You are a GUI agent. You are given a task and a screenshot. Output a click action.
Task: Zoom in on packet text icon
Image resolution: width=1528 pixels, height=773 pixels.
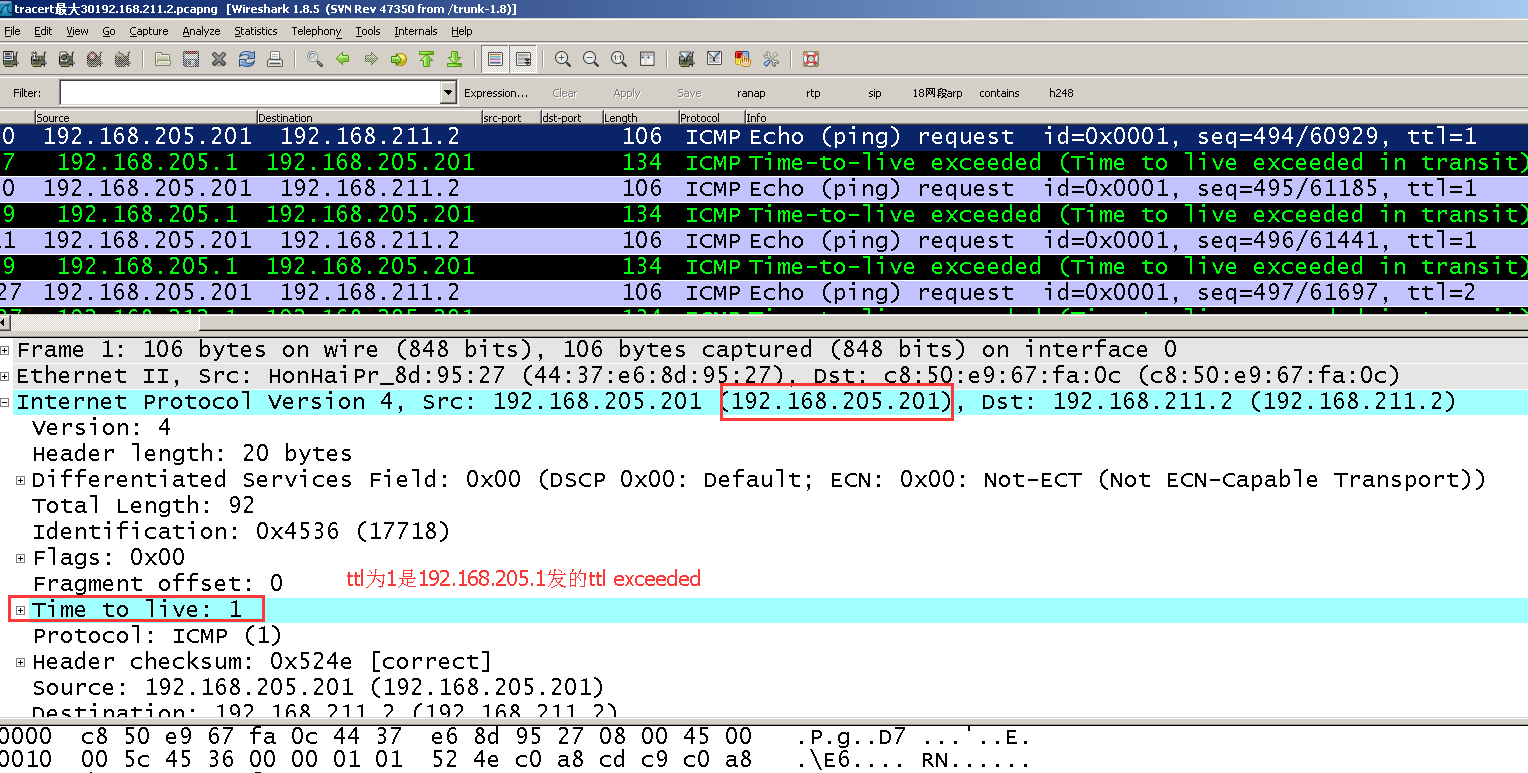coord(563,59)
